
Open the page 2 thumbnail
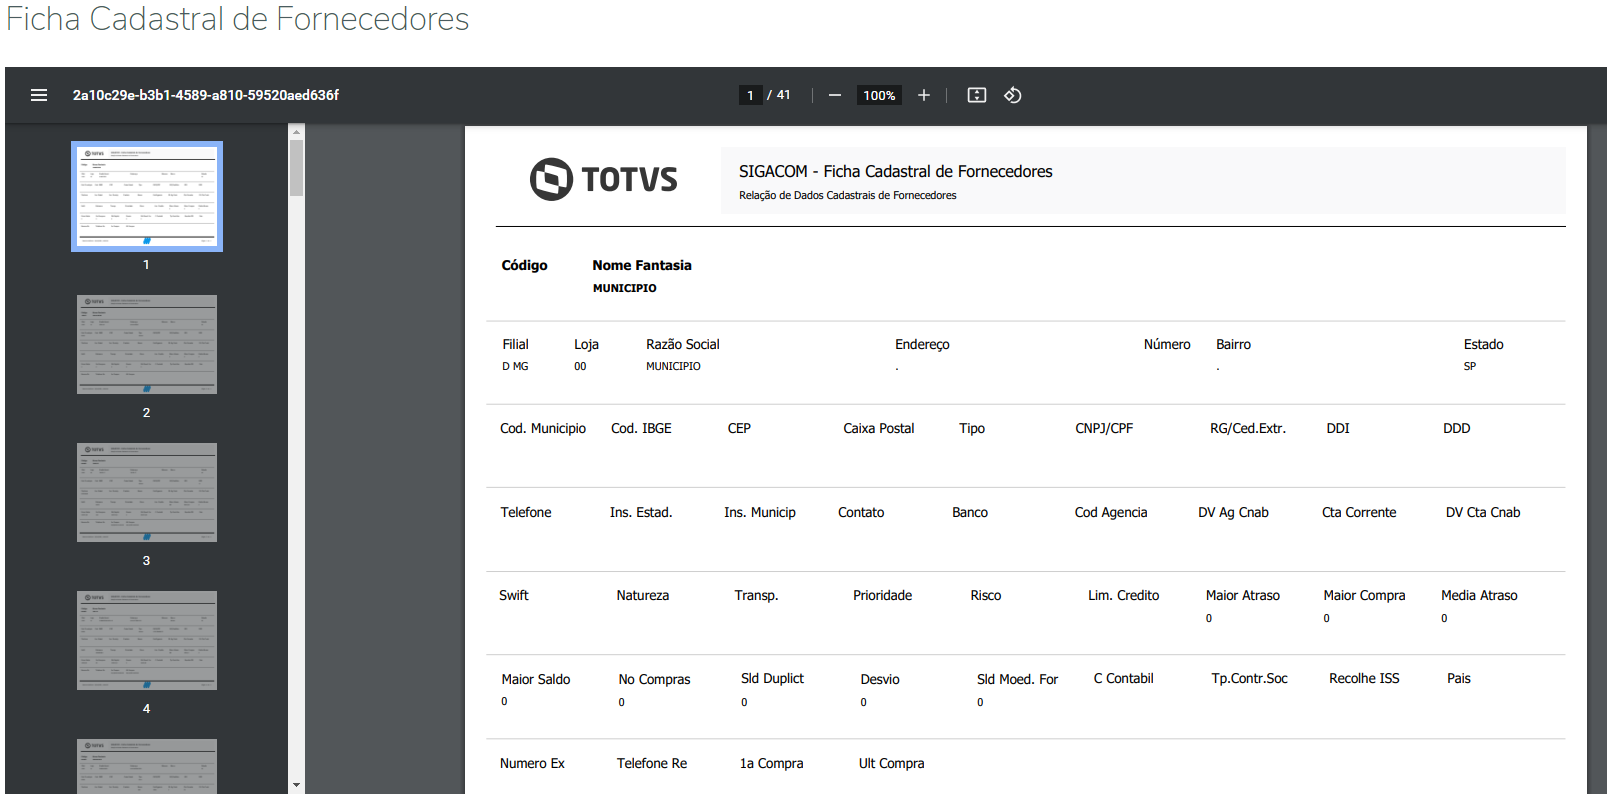(147, 344)
